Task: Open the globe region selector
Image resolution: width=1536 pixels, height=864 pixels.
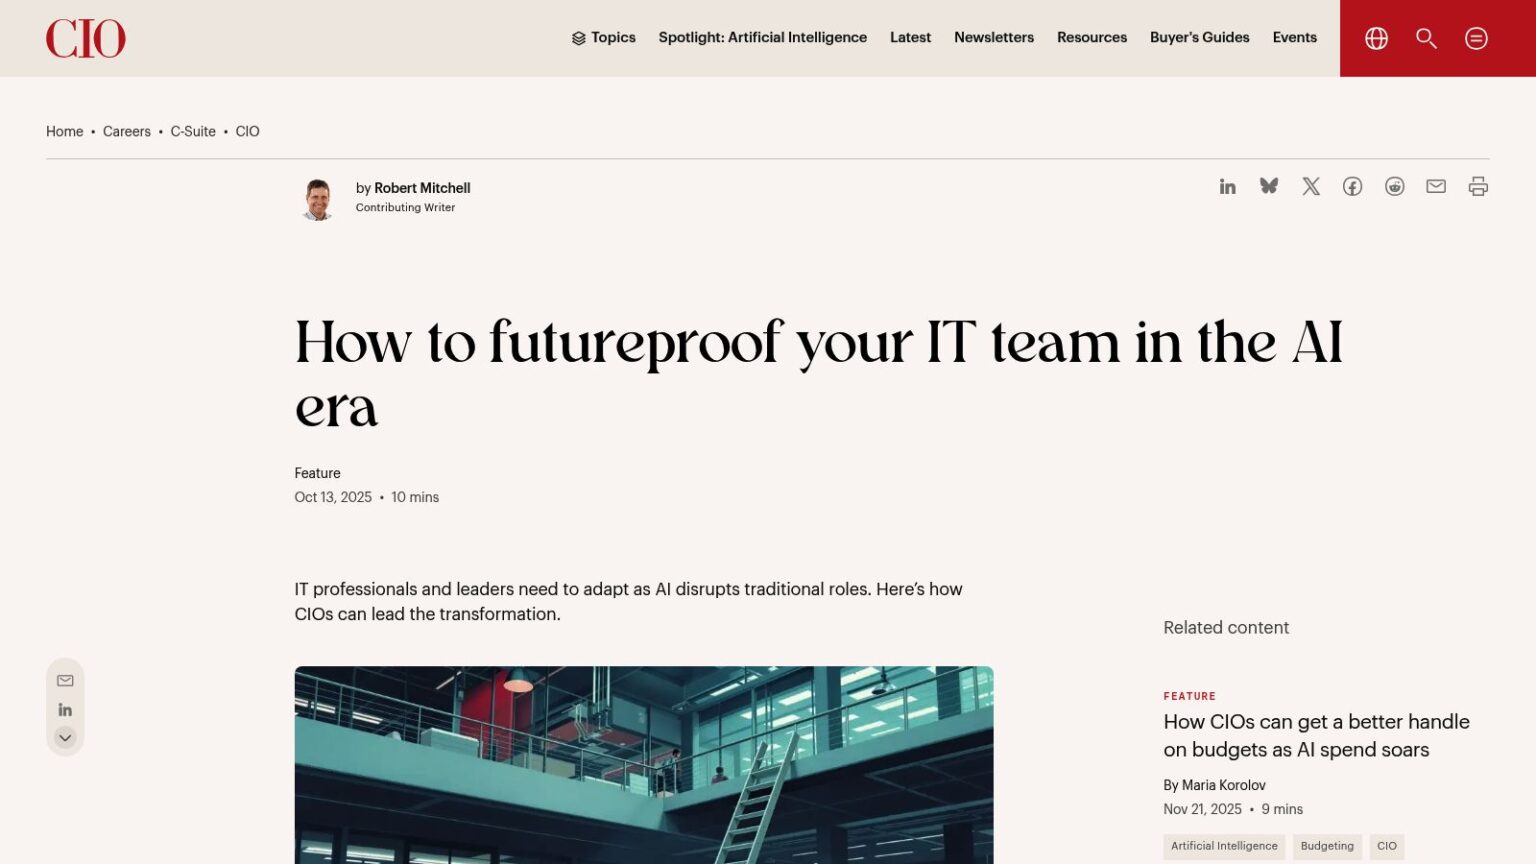Action: [x=1377, y=38]
